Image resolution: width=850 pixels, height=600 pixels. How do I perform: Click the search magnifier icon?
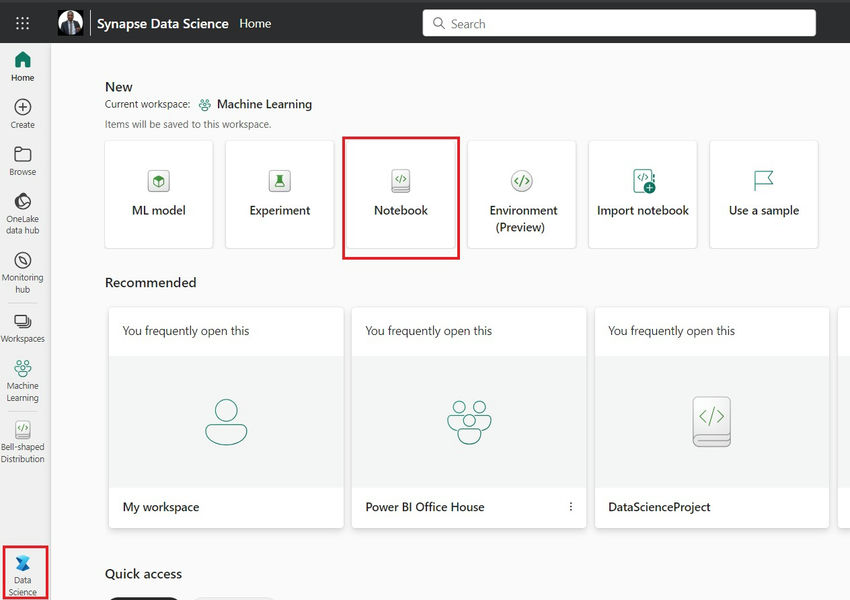coord(439,23)
